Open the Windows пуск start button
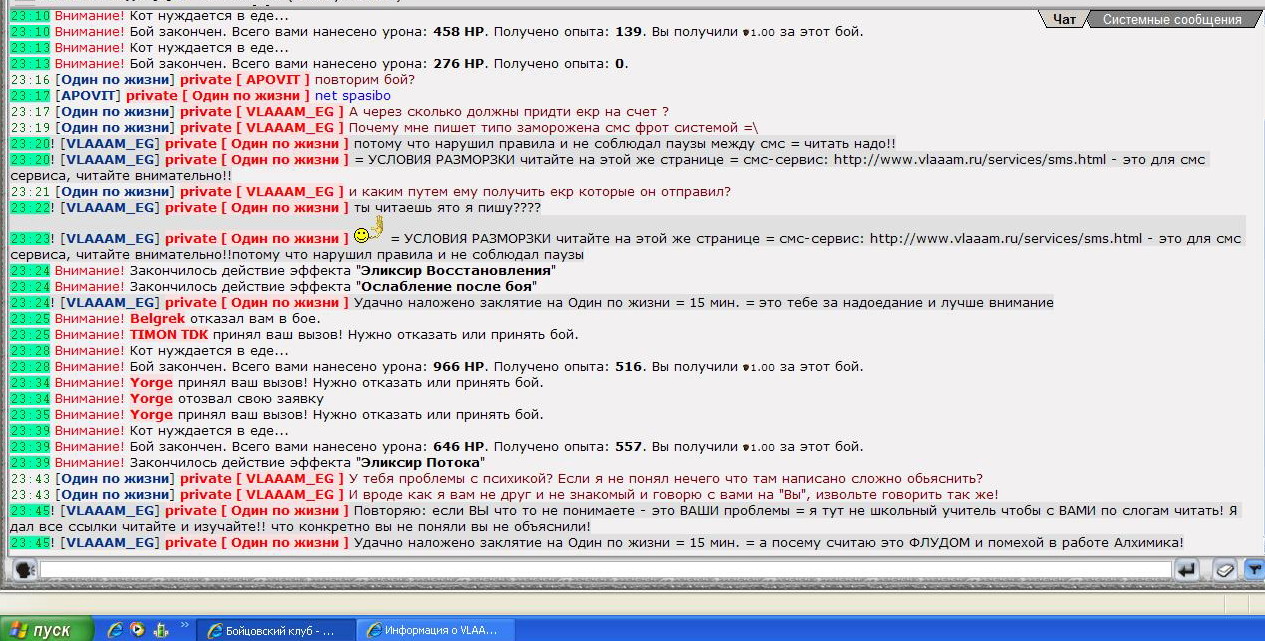Image resolution: width=1265 pixels, height=641 pixels. coord(47,630)
